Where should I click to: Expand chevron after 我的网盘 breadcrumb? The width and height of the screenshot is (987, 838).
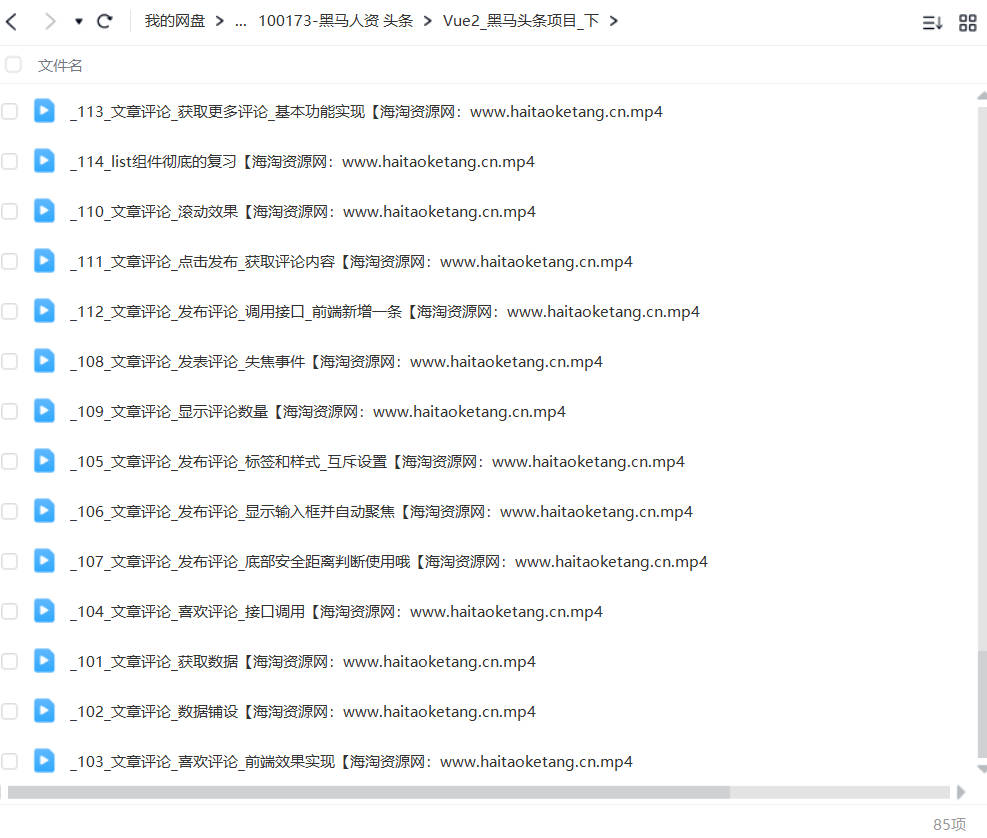click(x=219, y=21)
